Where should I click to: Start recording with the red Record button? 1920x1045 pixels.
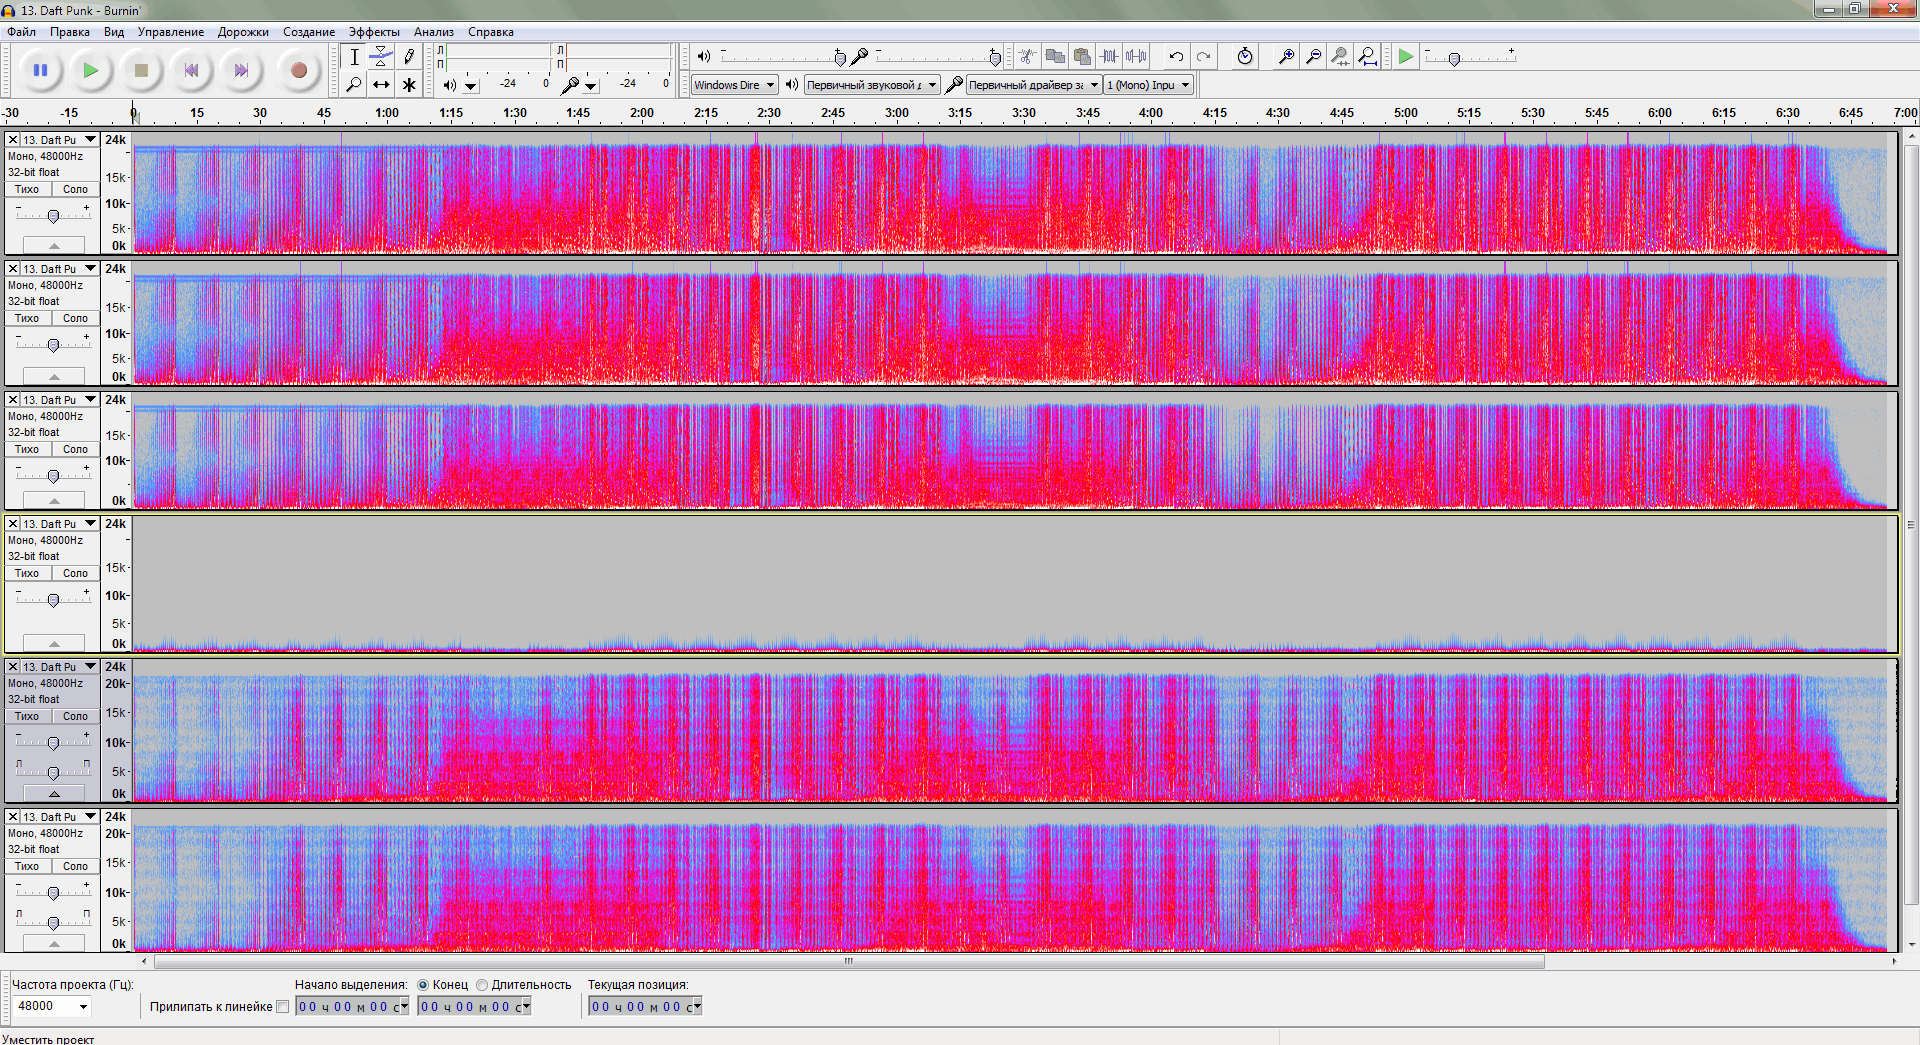[298, 70]
